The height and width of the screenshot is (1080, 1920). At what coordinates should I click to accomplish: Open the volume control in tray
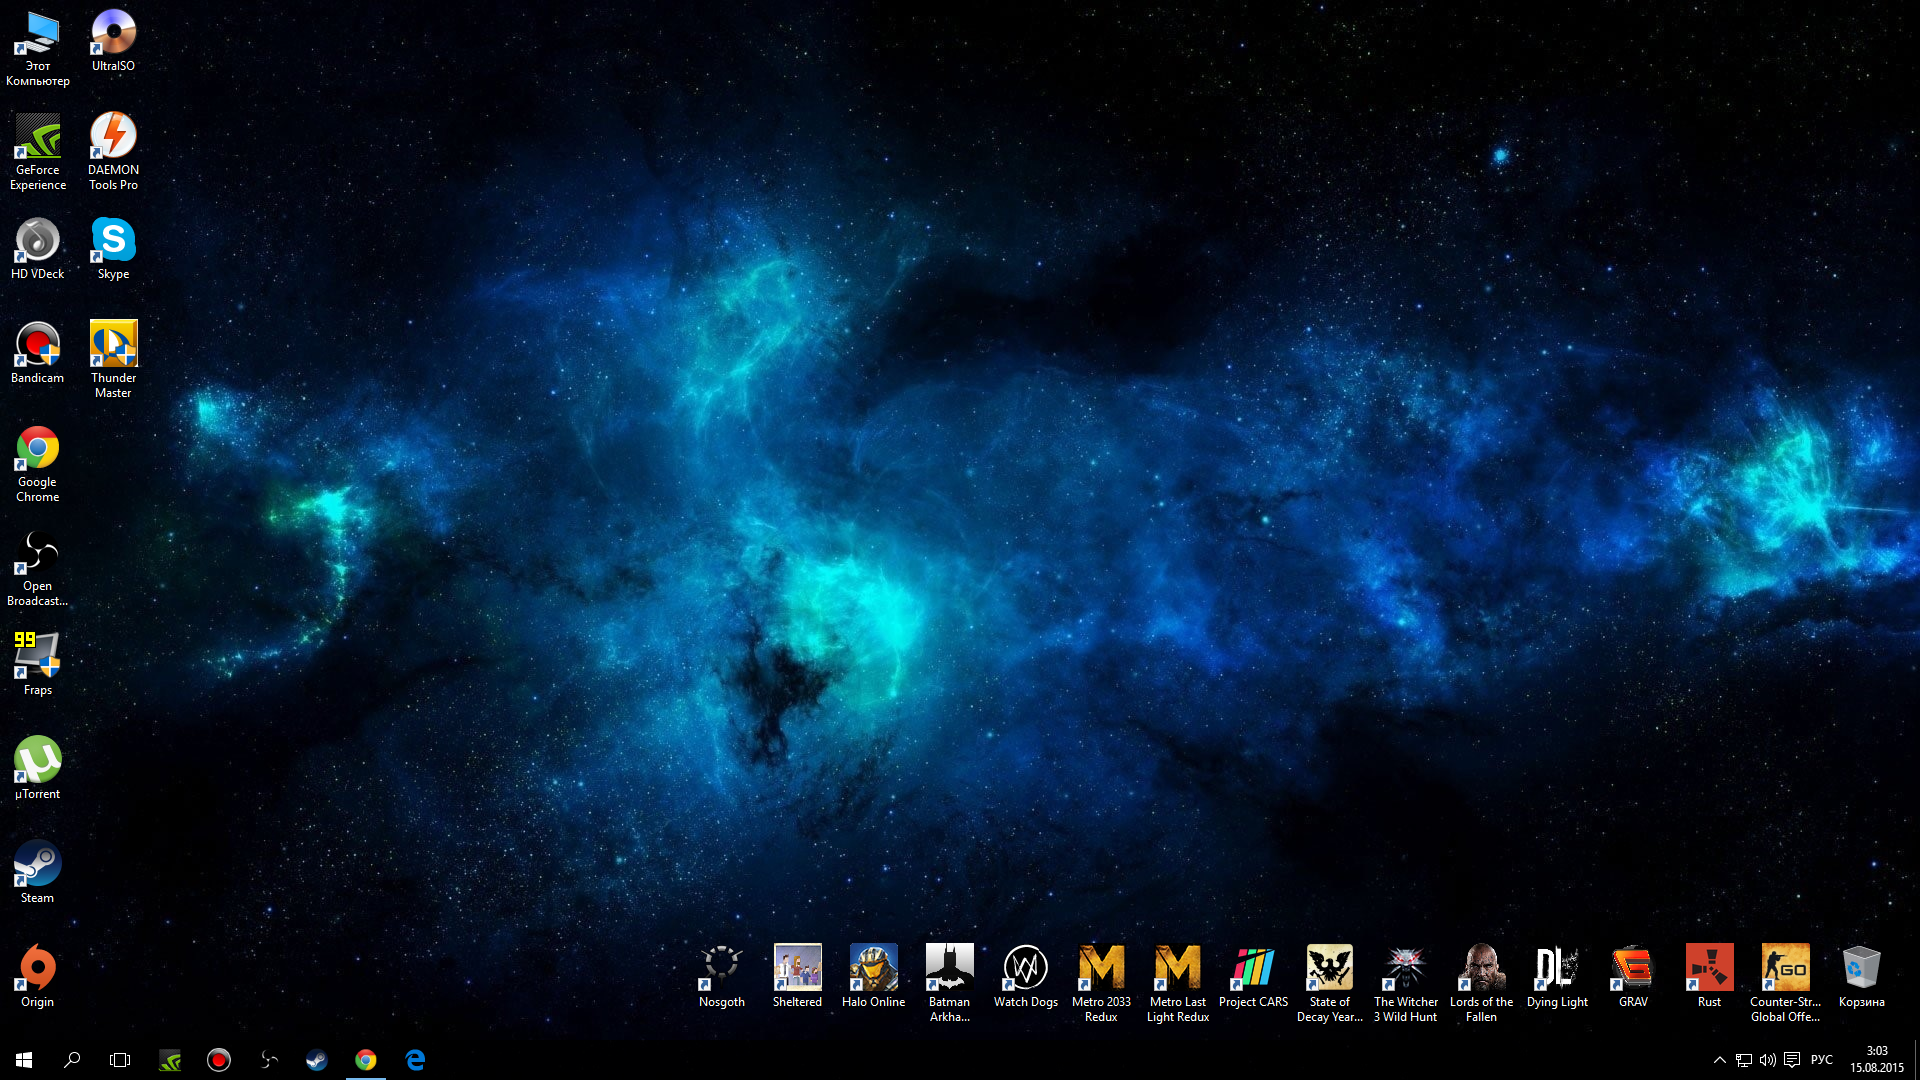[x=1767, y=1060]
